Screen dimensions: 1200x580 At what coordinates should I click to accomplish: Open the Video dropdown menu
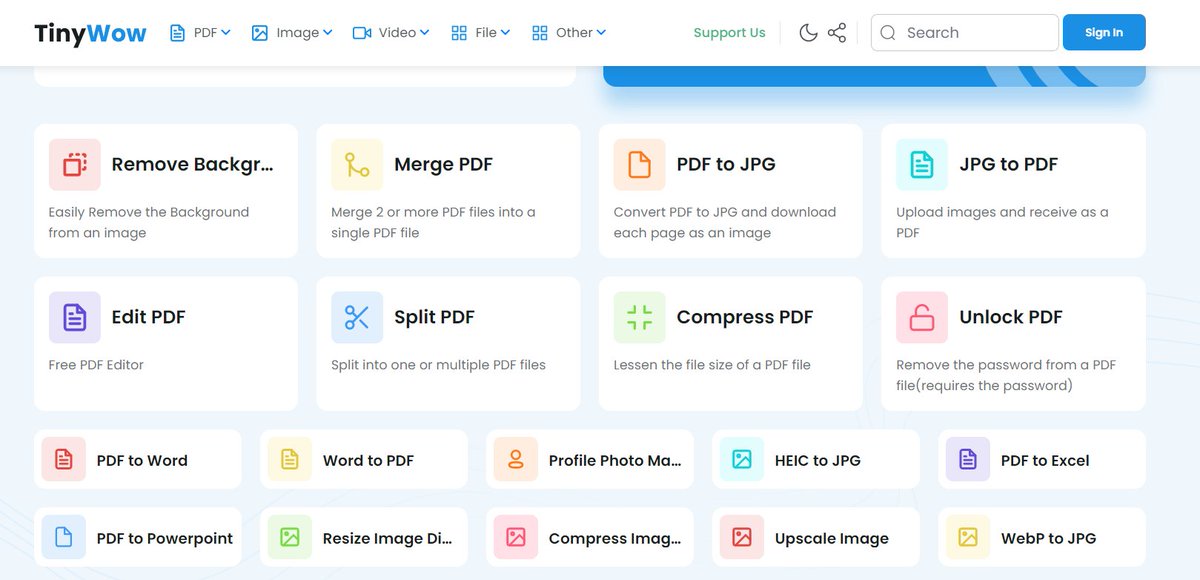(x=391, y=33)
